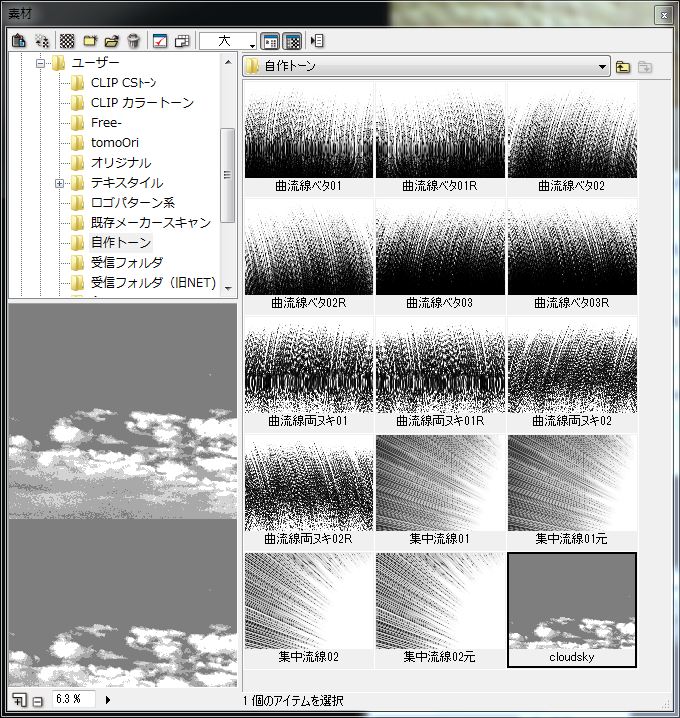Click the grayed folder forward icon

645,67
